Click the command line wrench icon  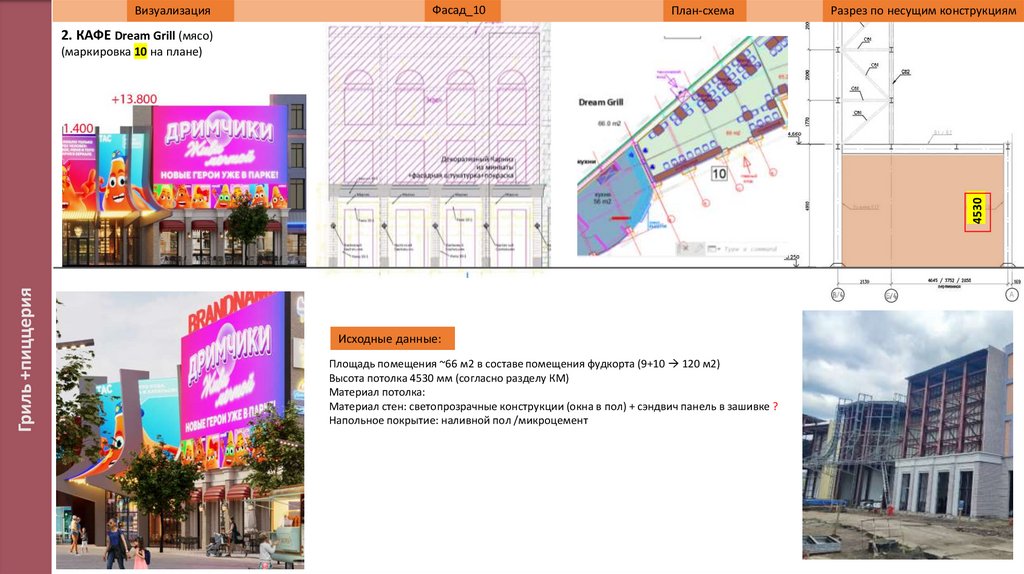(x=697, y=248)
